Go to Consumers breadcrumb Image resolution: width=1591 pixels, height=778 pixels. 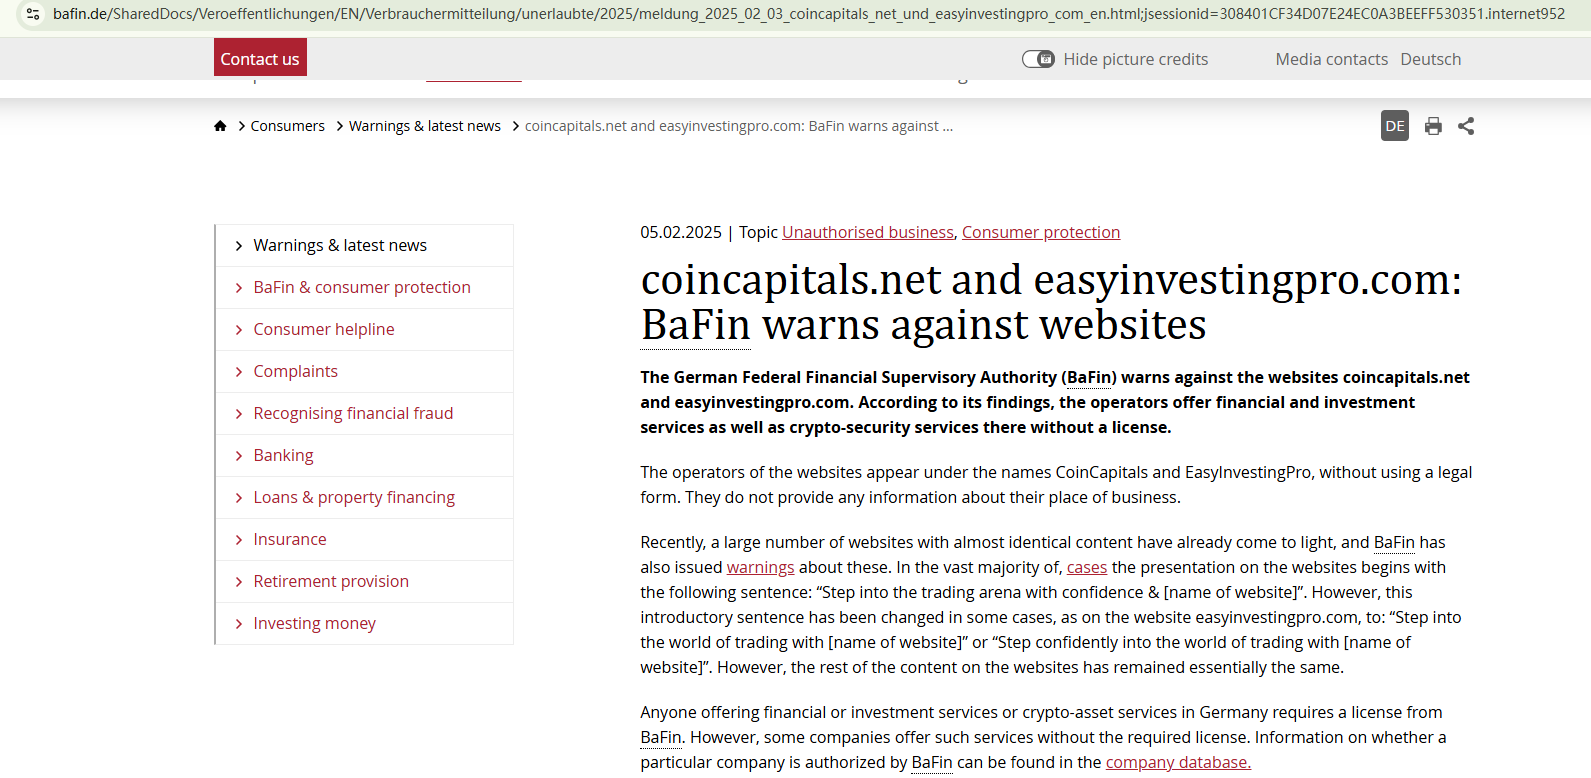point(288,126)
